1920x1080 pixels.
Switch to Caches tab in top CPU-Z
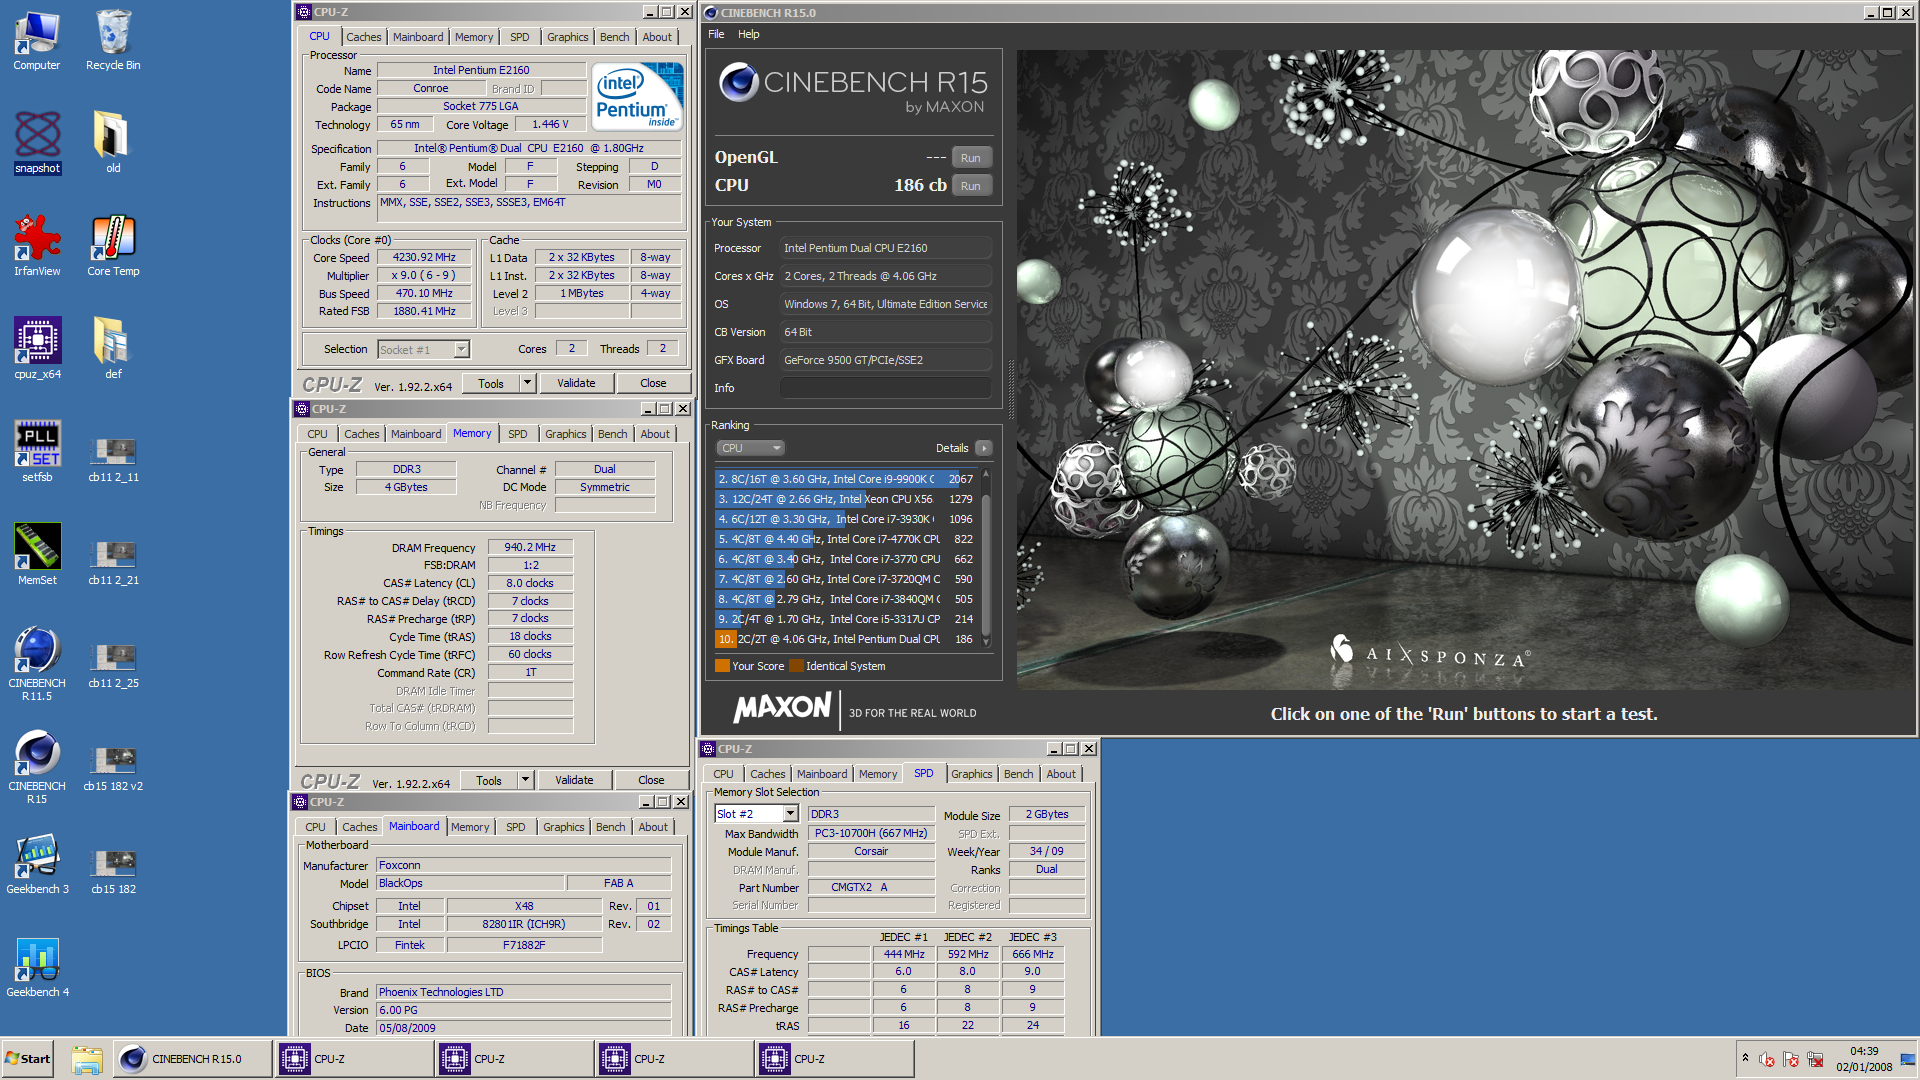pos(364,37)
